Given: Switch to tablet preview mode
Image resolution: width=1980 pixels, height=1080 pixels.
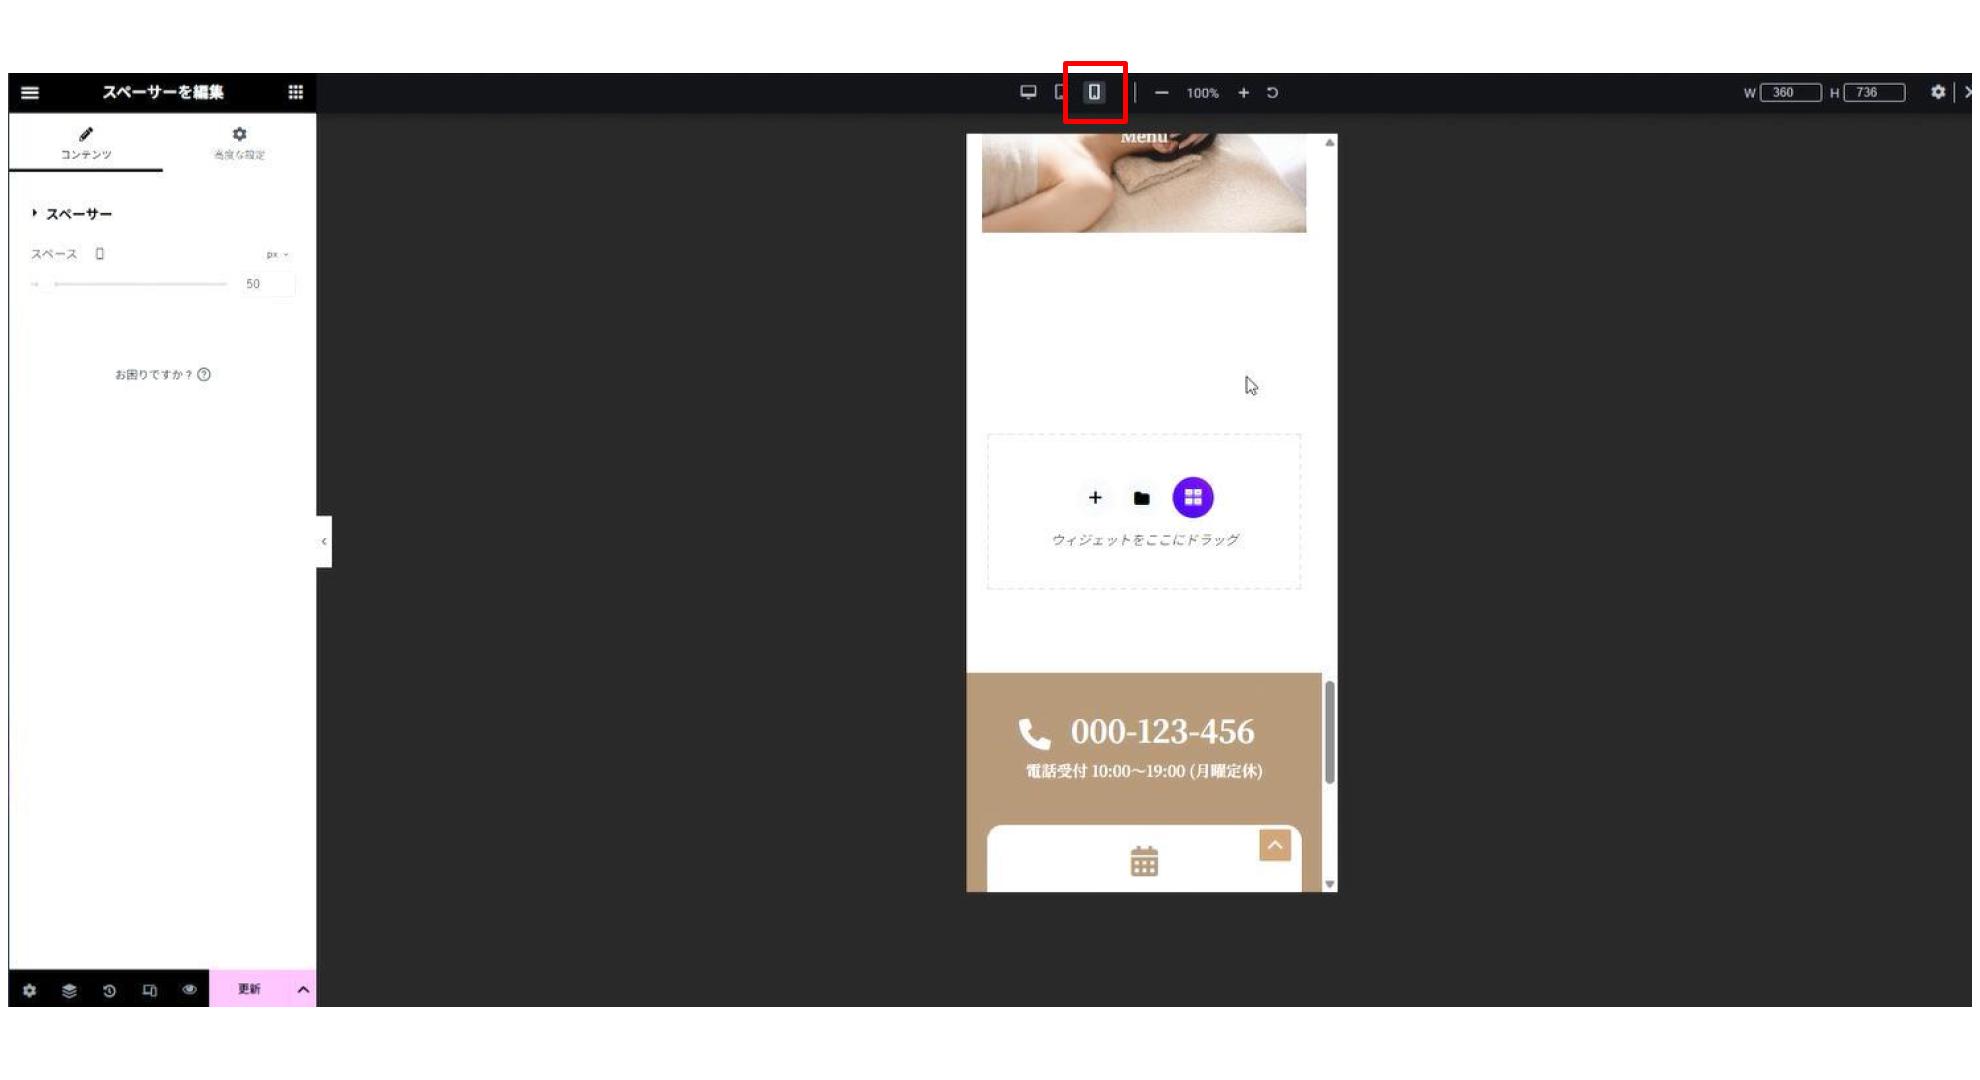Looking at the screenshot, I should pos(1059,92).
